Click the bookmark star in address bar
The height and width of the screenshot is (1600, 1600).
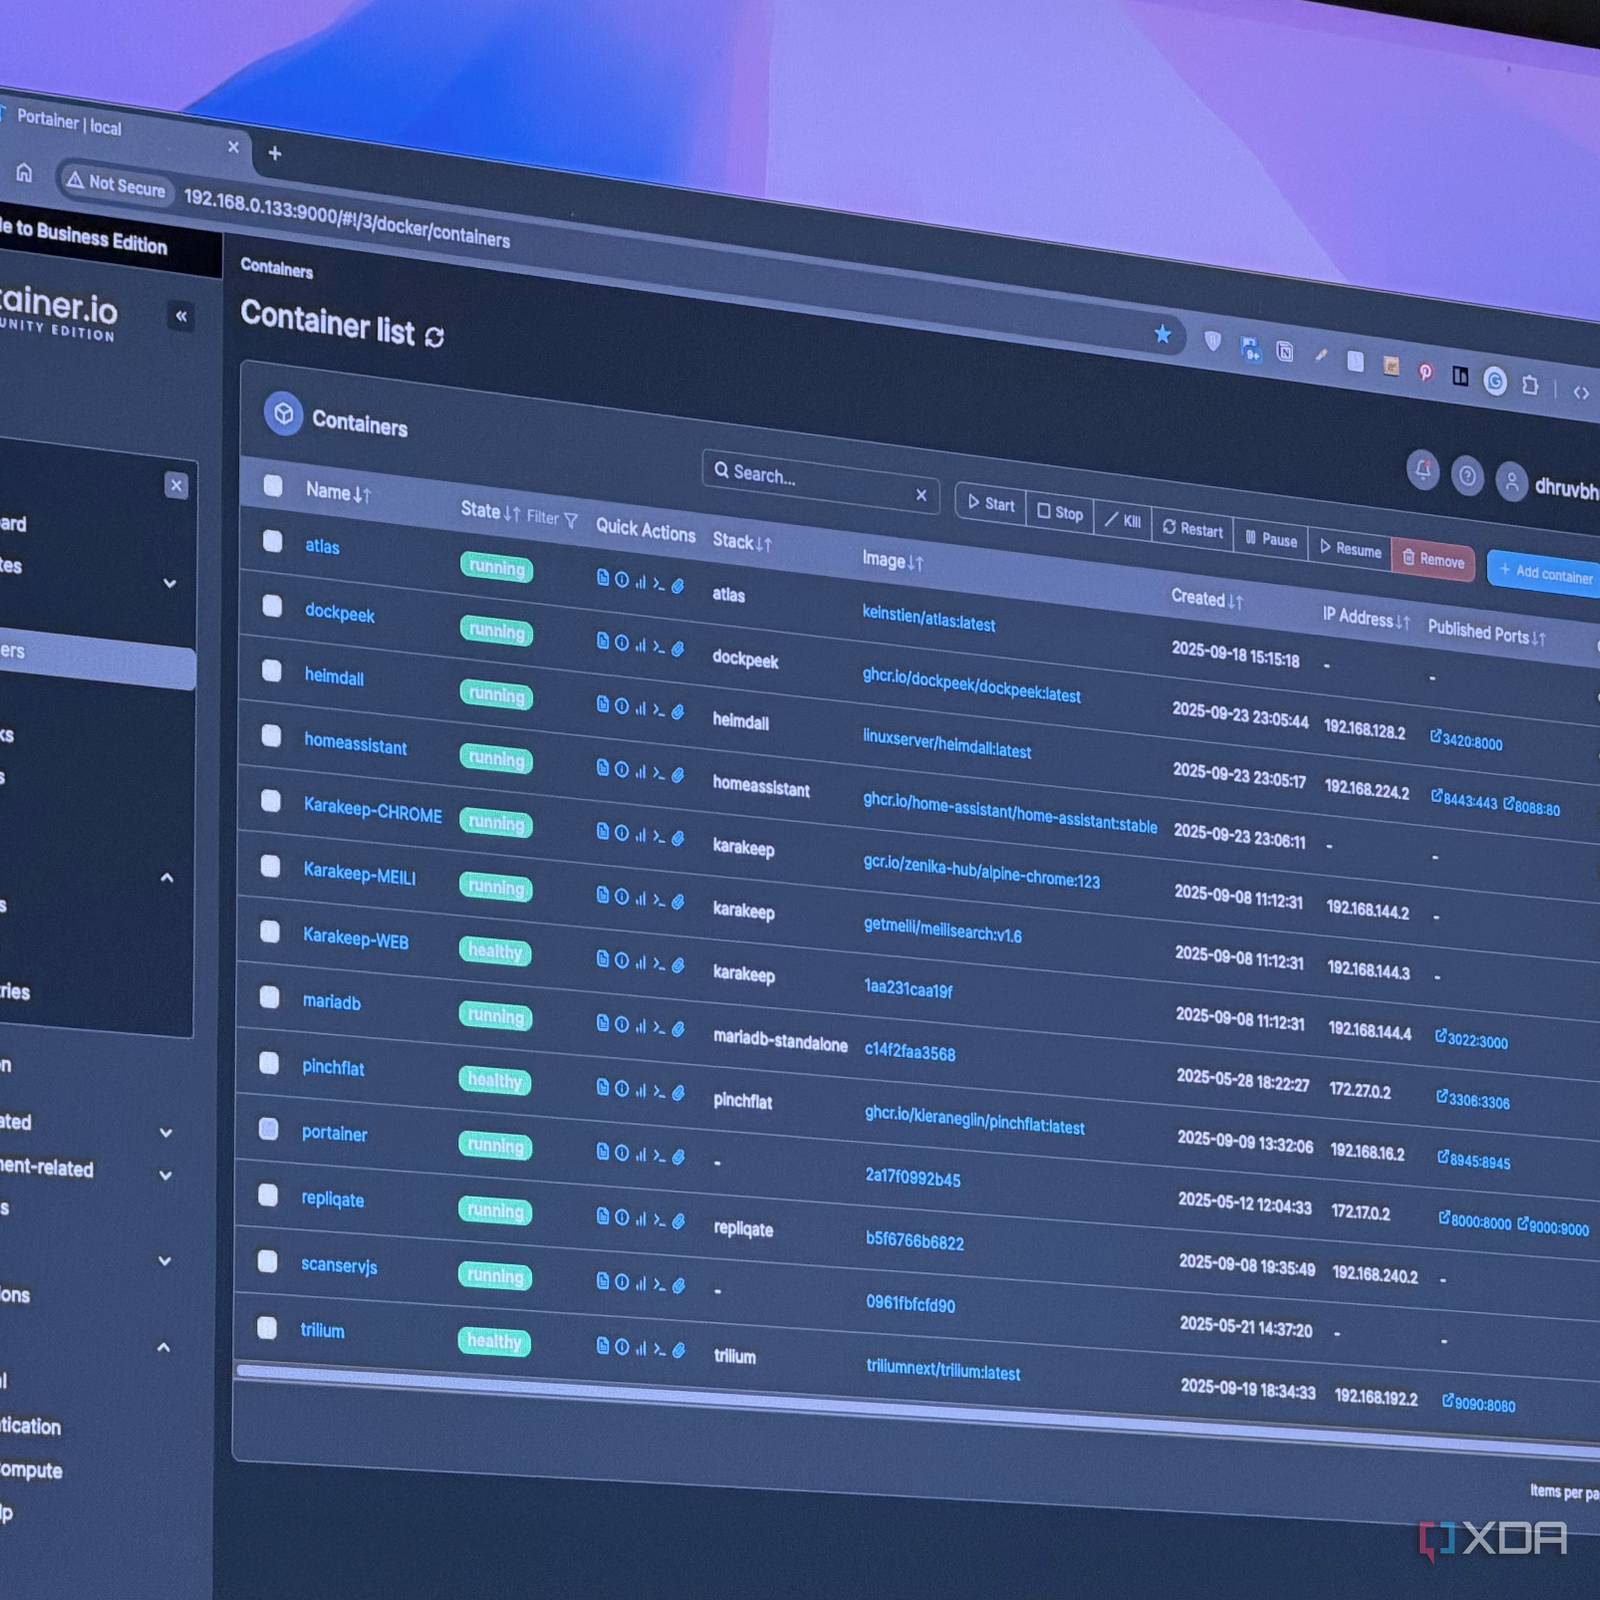tap(1162, 334)
